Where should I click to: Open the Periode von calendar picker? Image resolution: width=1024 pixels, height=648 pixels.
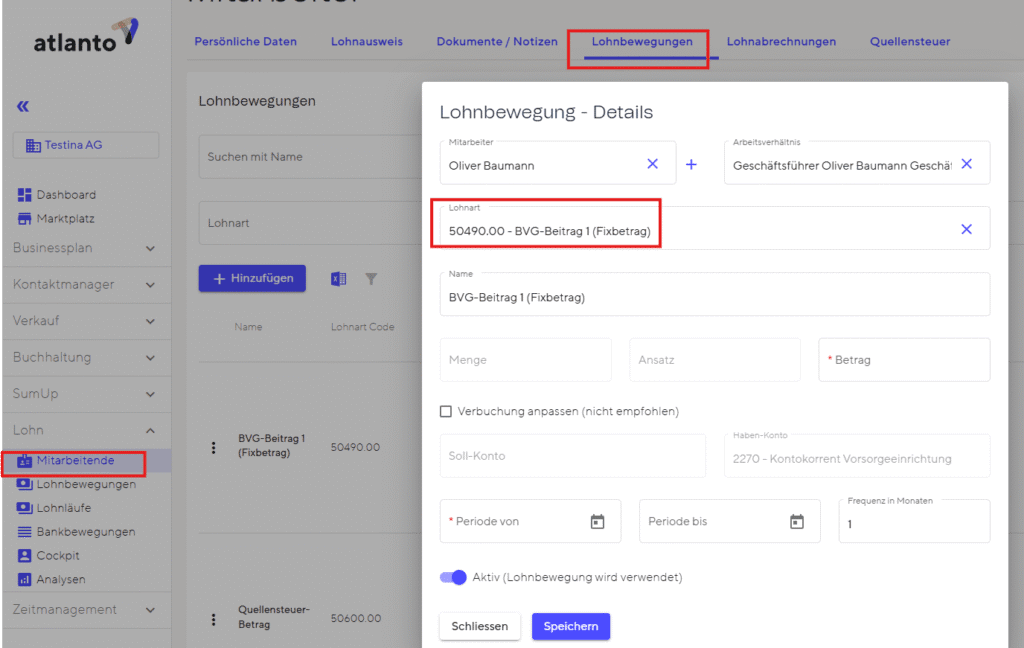click(597, 521)
